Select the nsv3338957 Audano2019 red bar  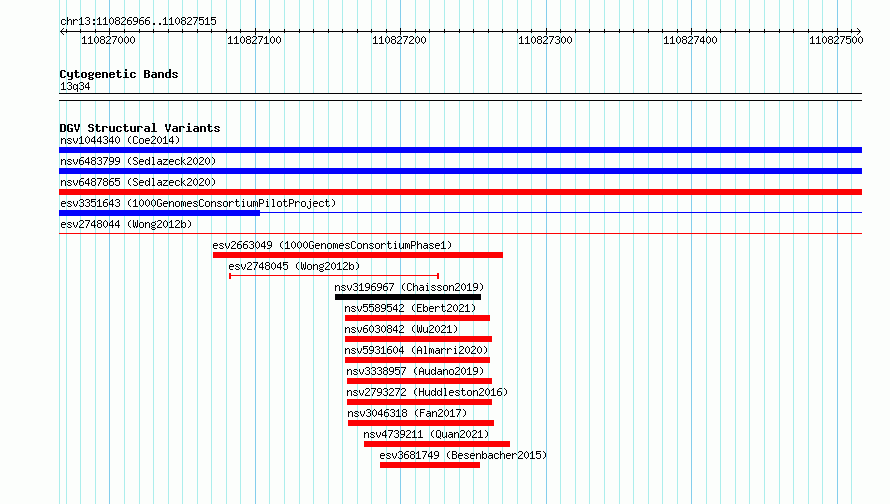pos(419,381)
